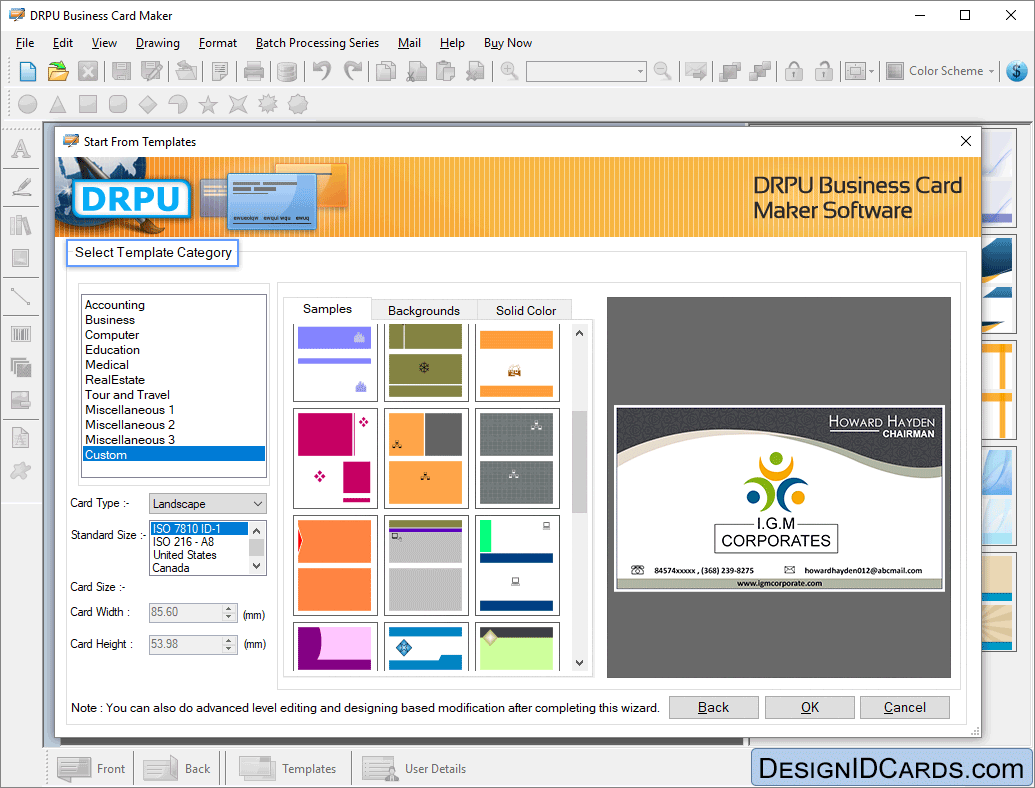1035x788 pixels.
Task: Choose the olive green sample template
Action: tap(426, 360)
